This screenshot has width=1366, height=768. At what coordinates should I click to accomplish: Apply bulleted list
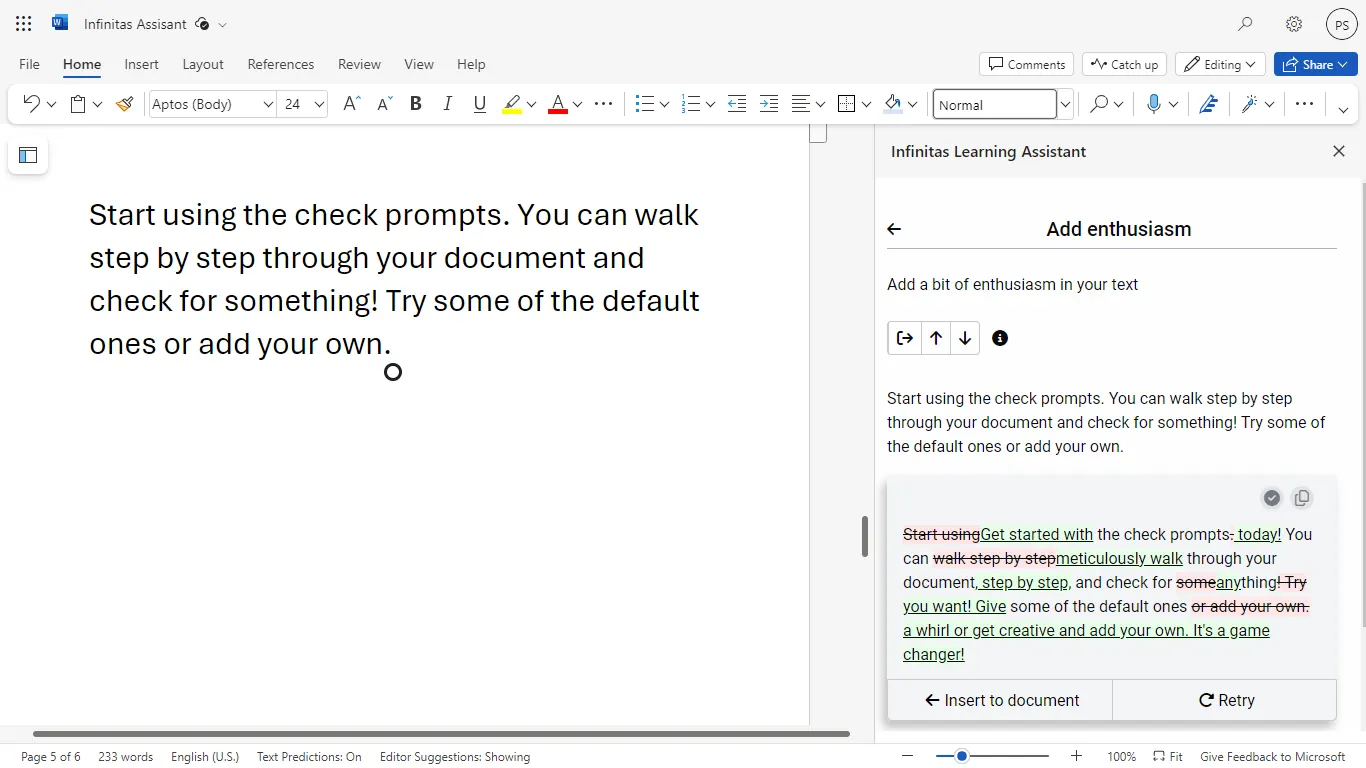point(645,104)
